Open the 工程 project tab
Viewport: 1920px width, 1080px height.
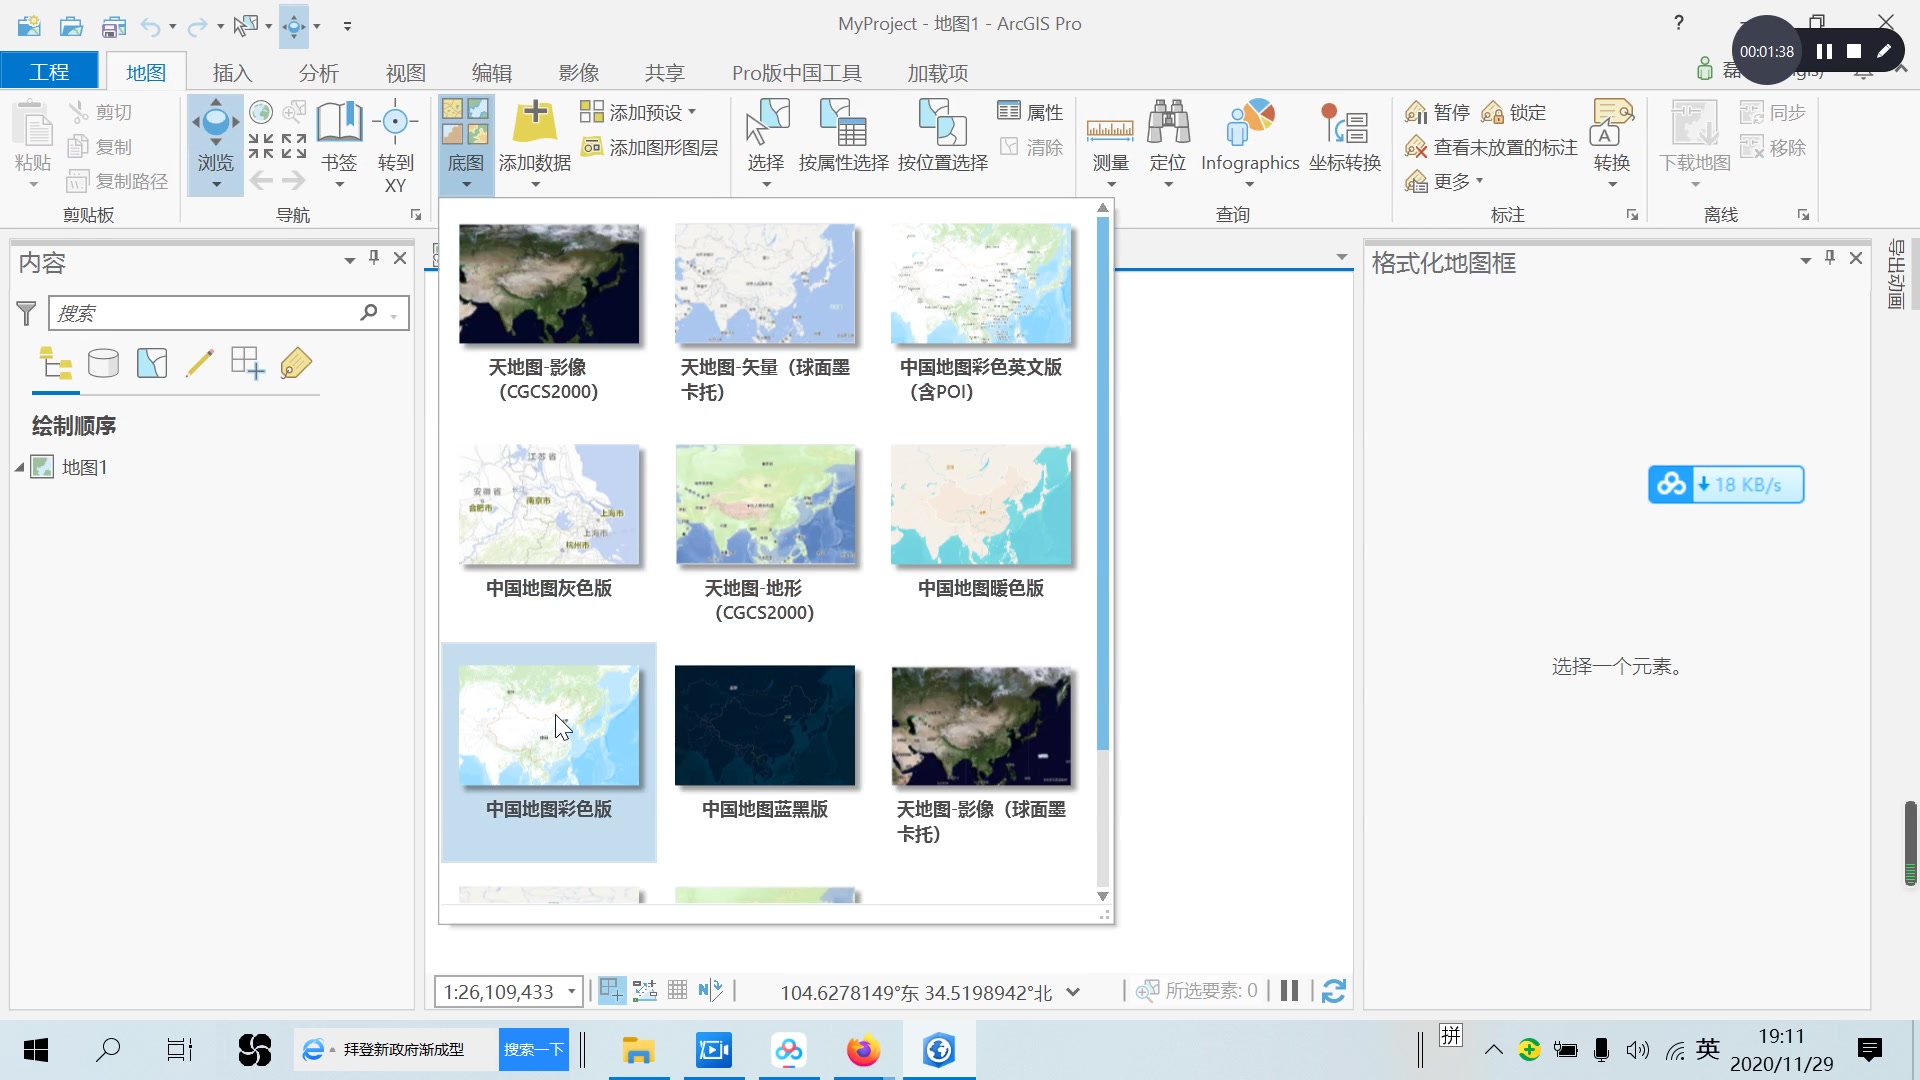tap(49, 72)
